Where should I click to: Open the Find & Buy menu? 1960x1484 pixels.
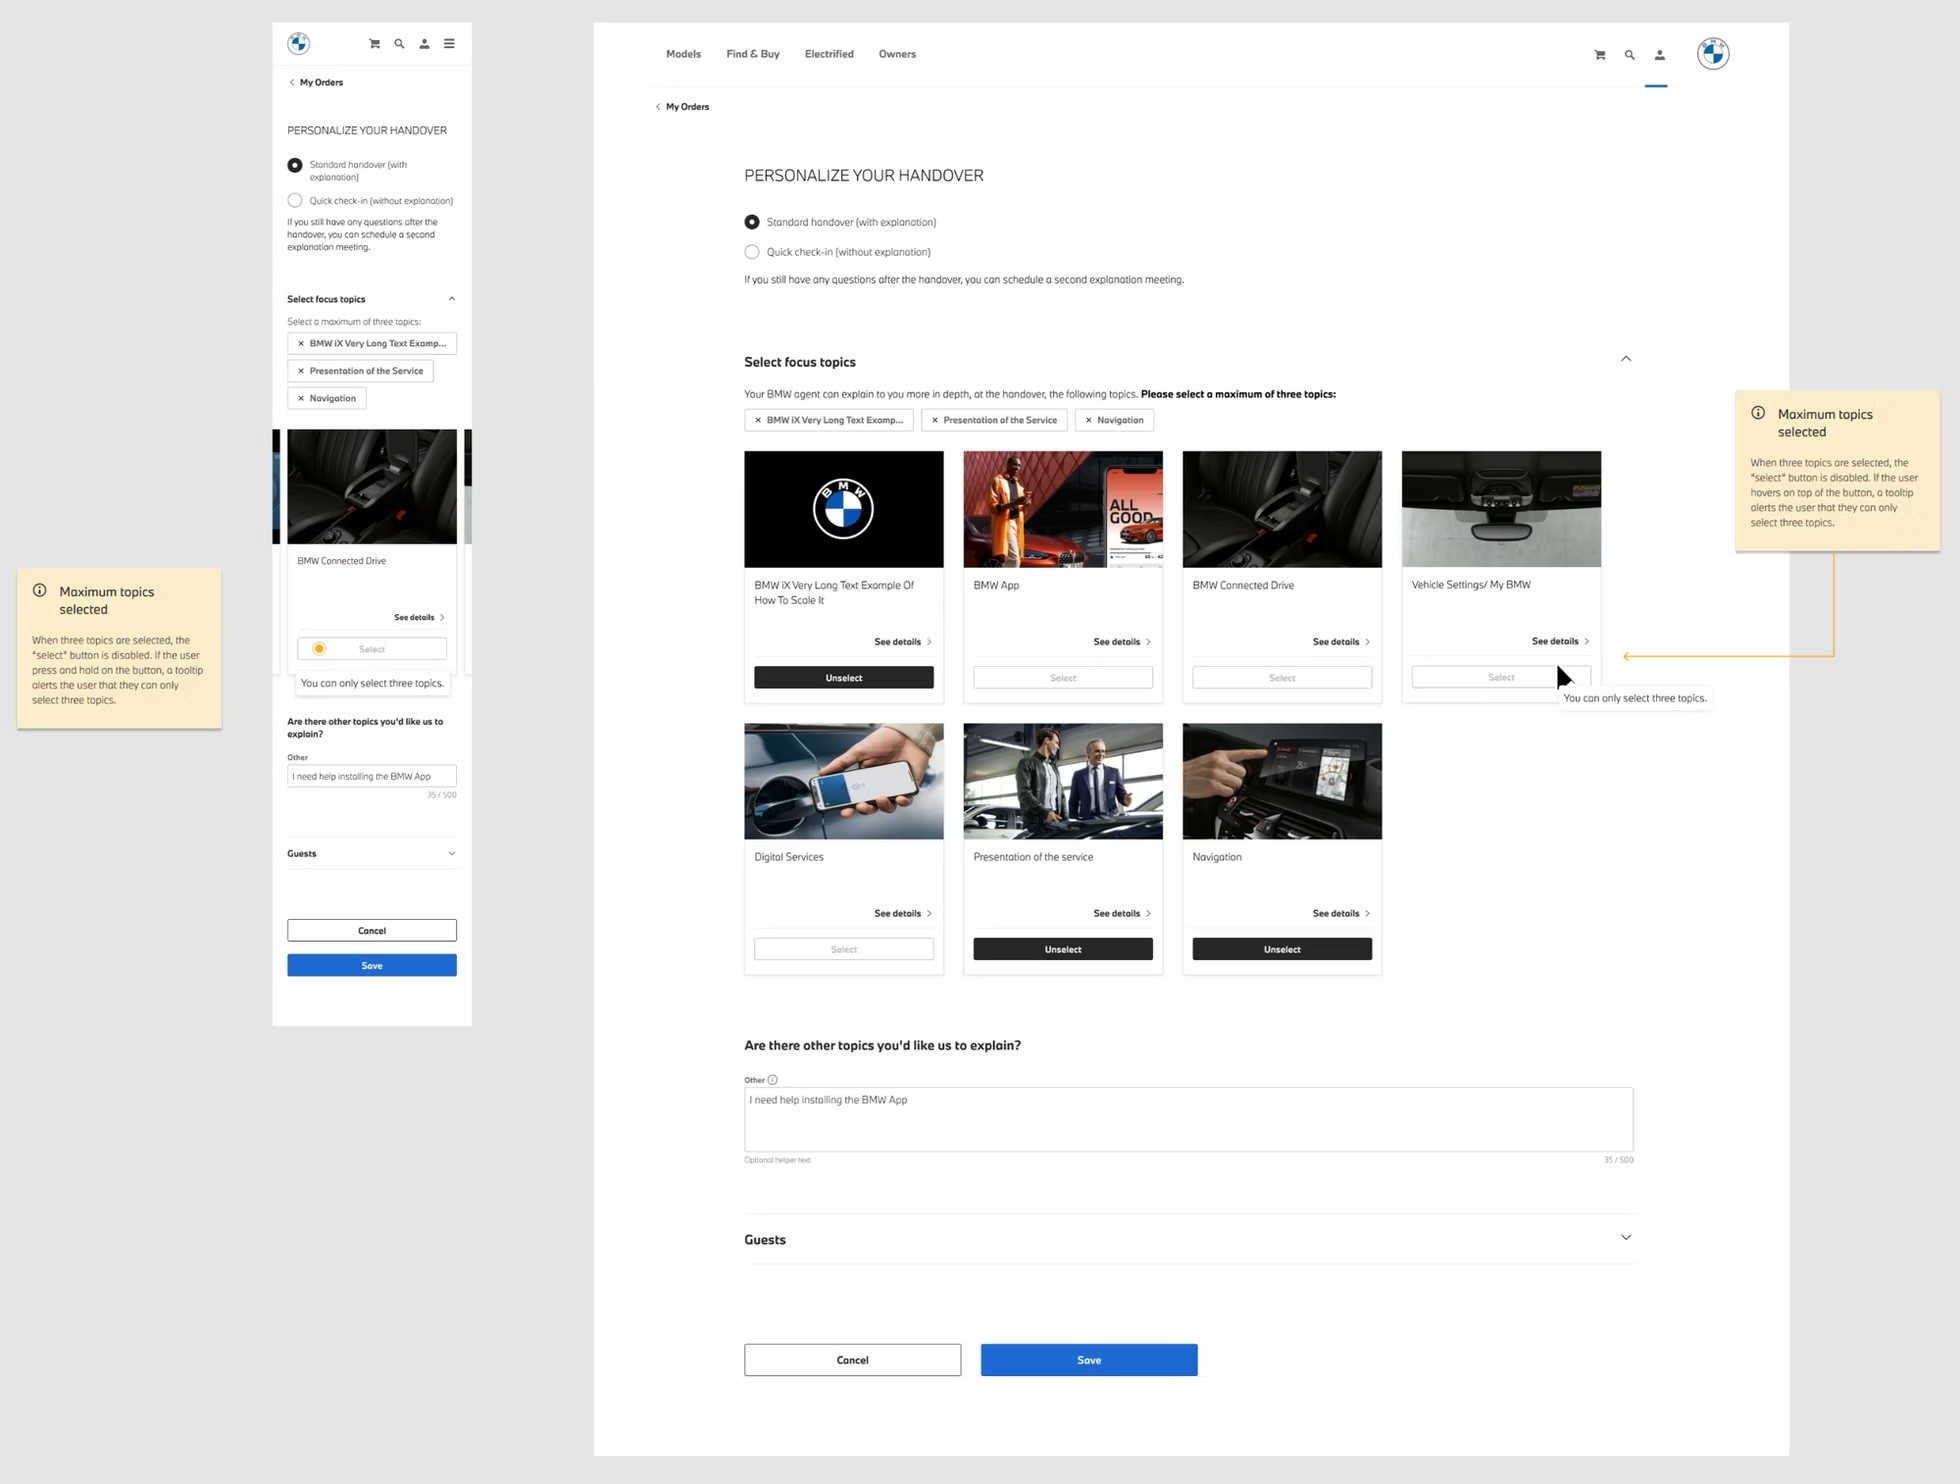(x=752, y=54)
